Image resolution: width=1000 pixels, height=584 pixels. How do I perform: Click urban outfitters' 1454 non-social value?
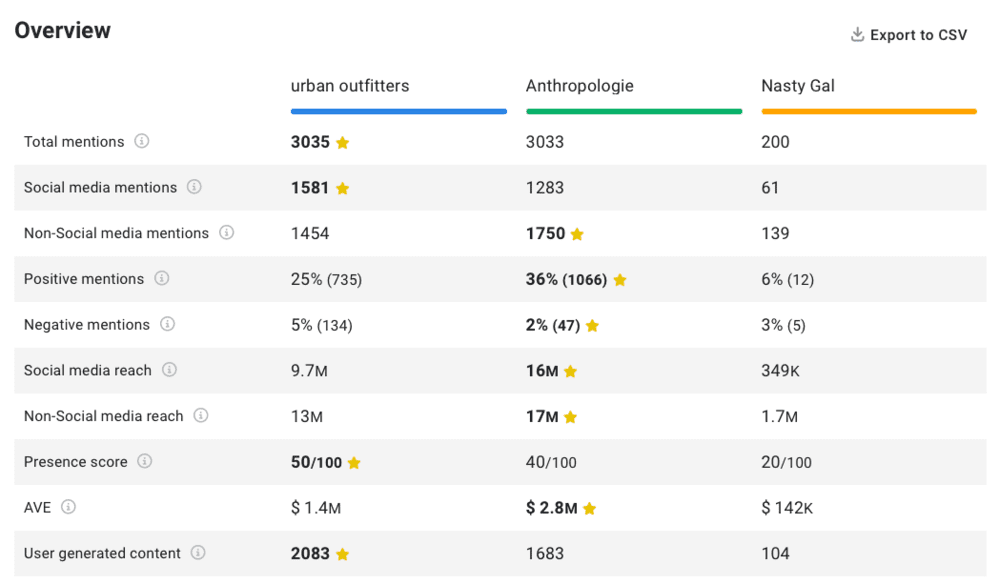(x=310, y=234)
